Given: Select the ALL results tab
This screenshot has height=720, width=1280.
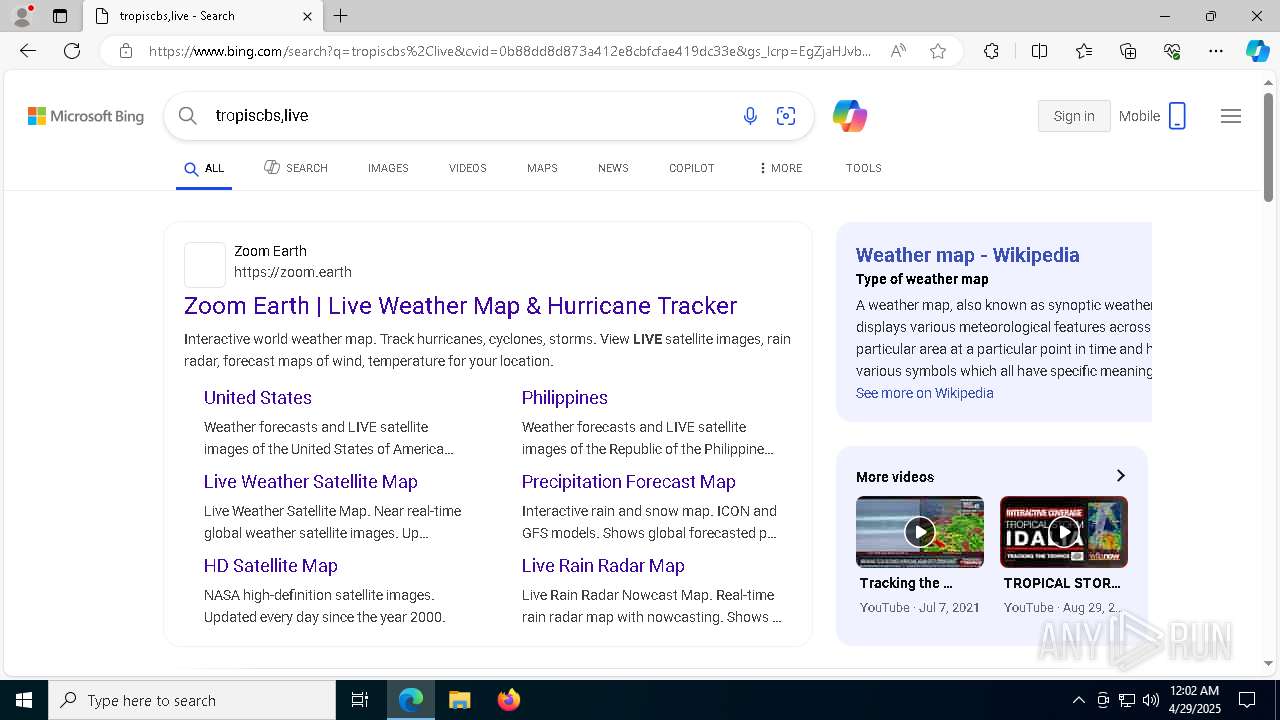Looking at the screenshot, I should 204,168.
